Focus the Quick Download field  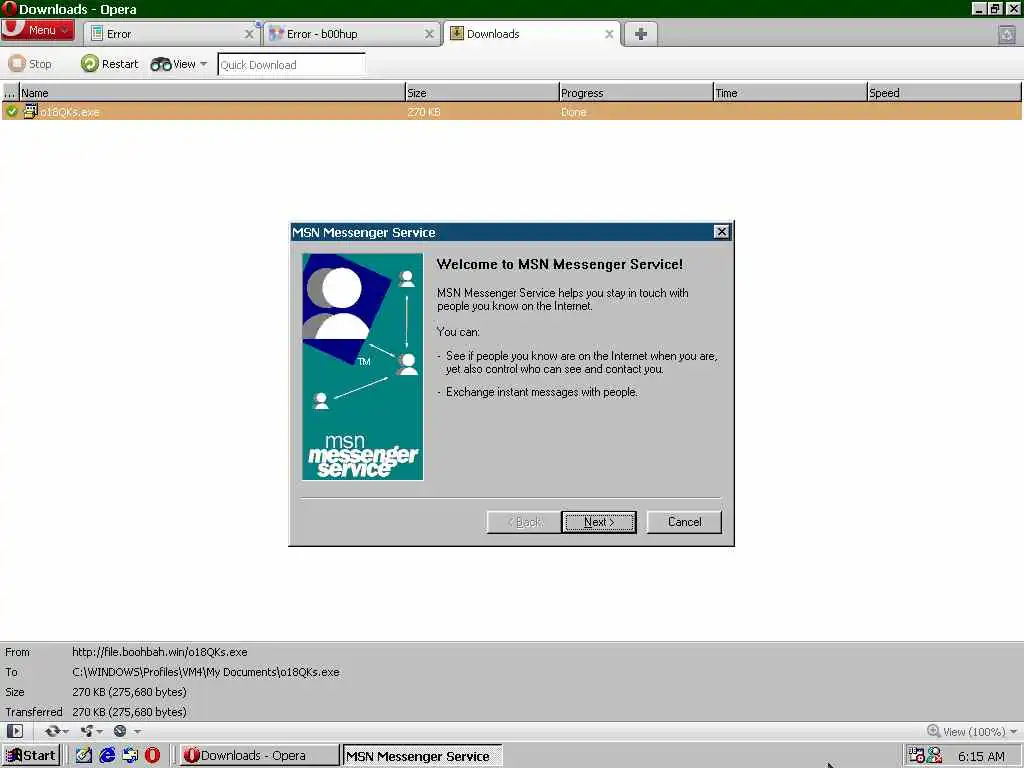(x=291, y=65)
